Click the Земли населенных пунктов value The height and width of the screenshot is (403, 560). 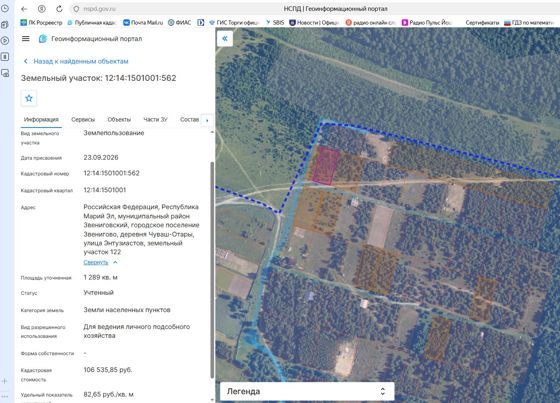[127, 310]
